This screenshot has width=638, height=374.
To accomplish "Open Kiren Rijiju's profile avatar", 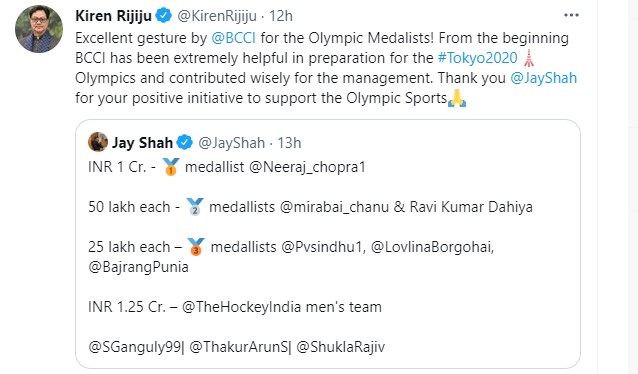I will click(x=39, y=29).
